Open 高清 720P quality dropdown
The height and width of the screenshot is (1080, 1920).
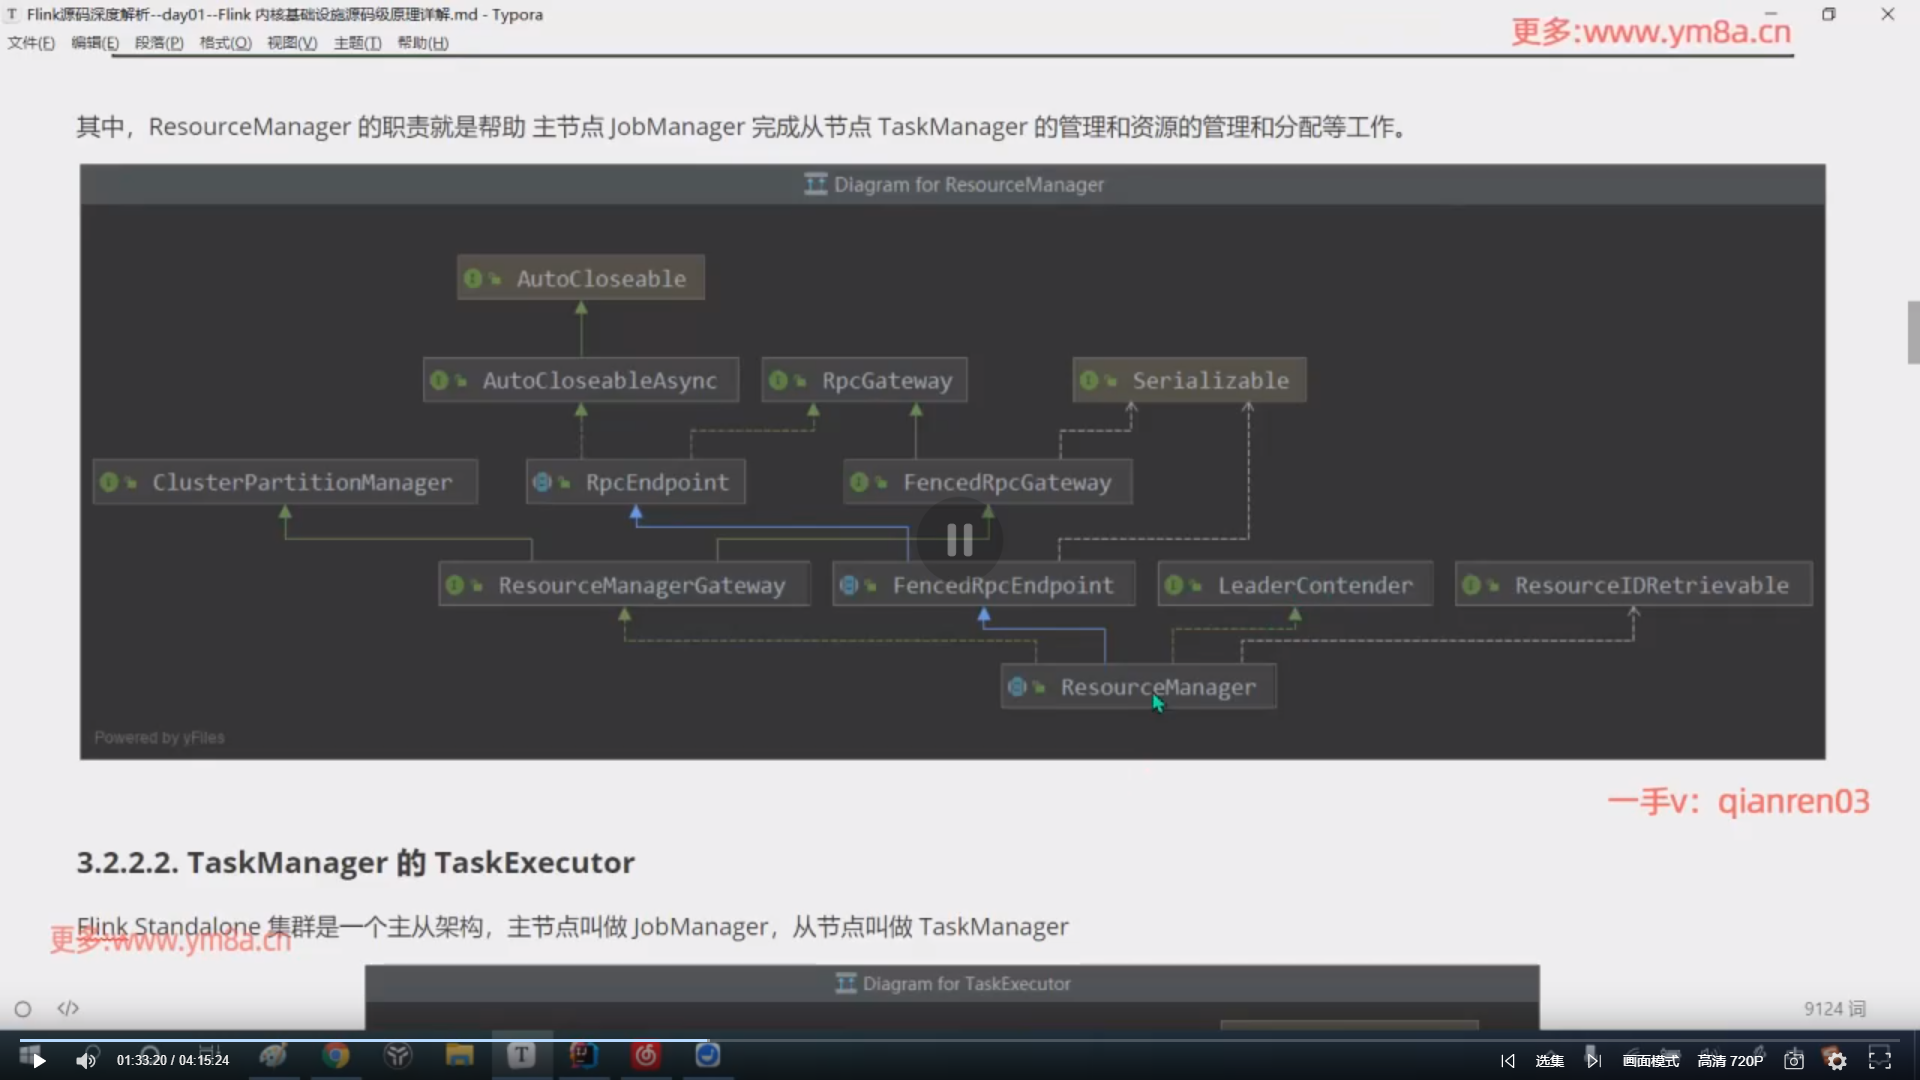tap(1730, 1061)
